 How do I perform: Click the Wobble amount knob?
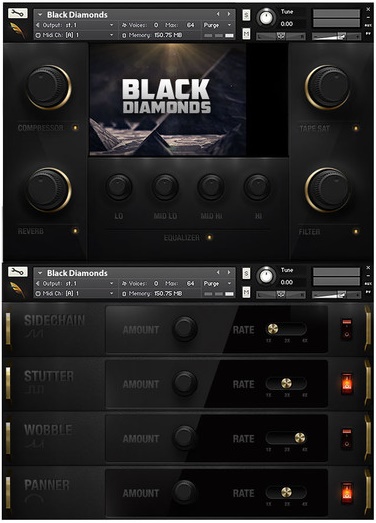coord(184,438)
